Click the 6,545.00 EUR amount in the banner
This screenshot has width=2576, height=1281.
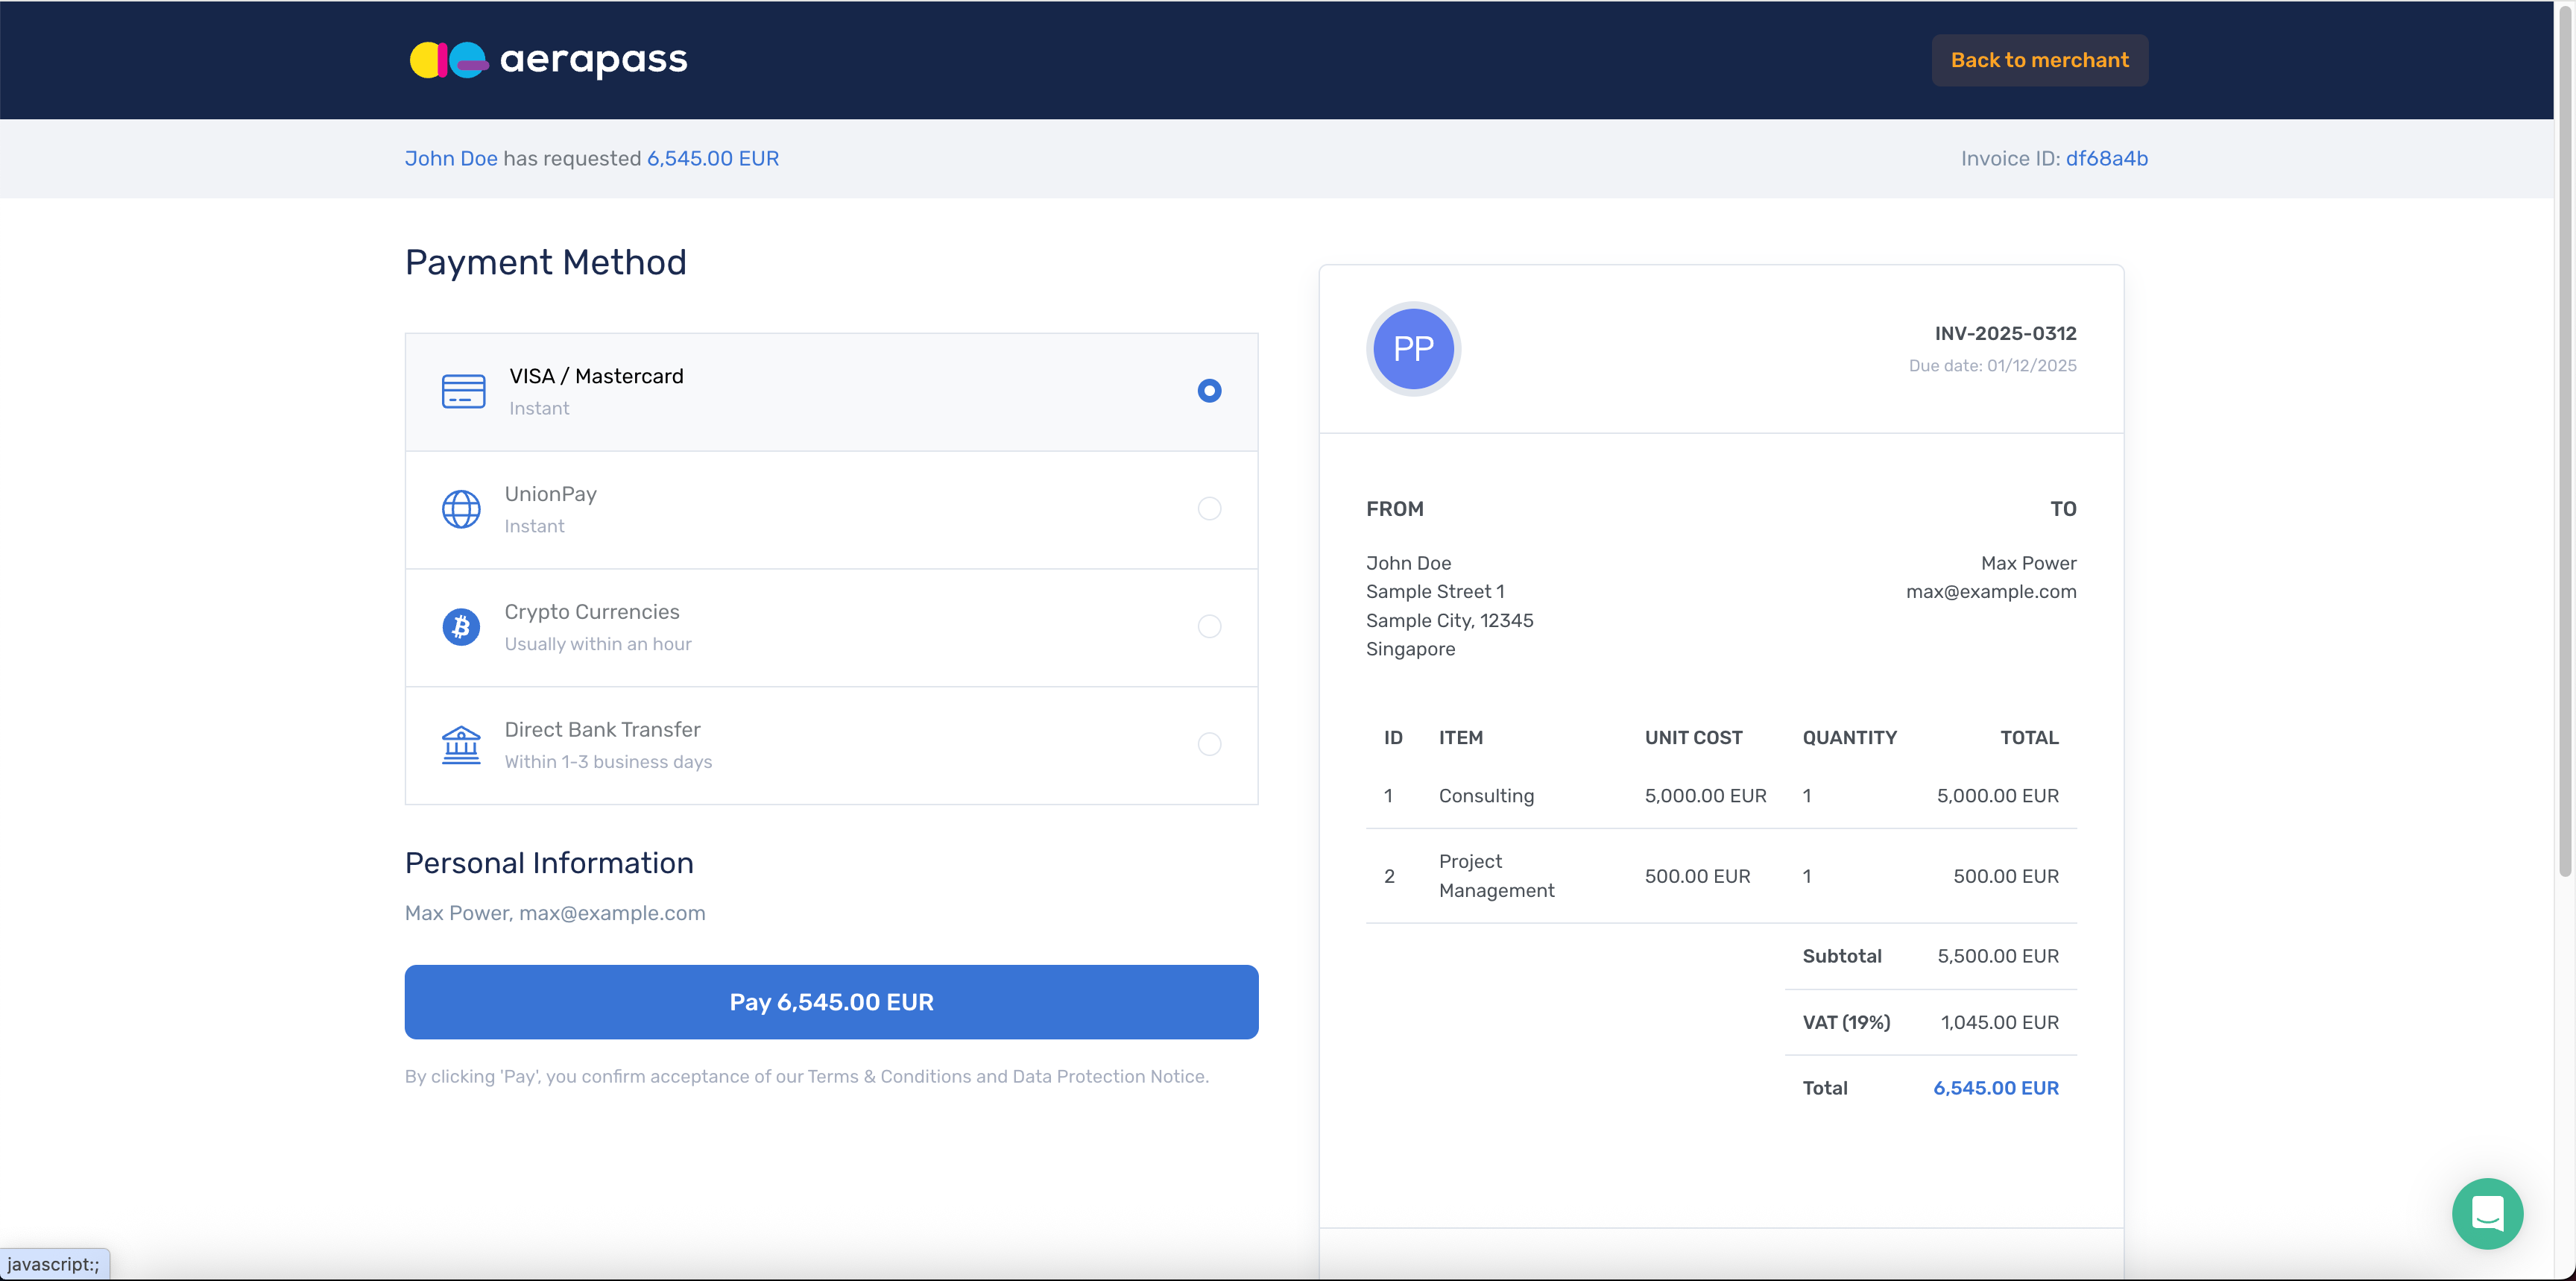[712, 158]
